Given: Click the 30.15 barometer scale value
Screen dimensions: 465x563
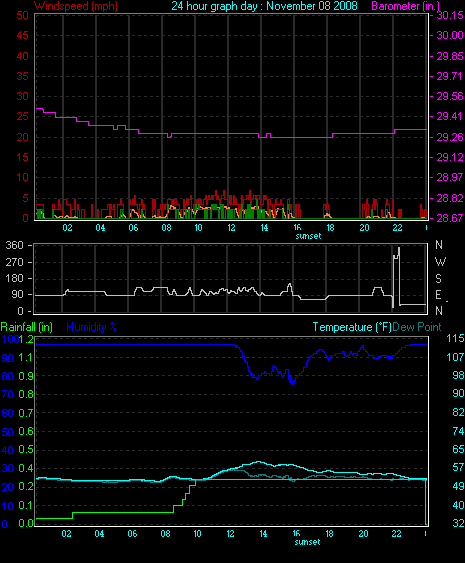Looking at the screenshot, I should (450, 15).
